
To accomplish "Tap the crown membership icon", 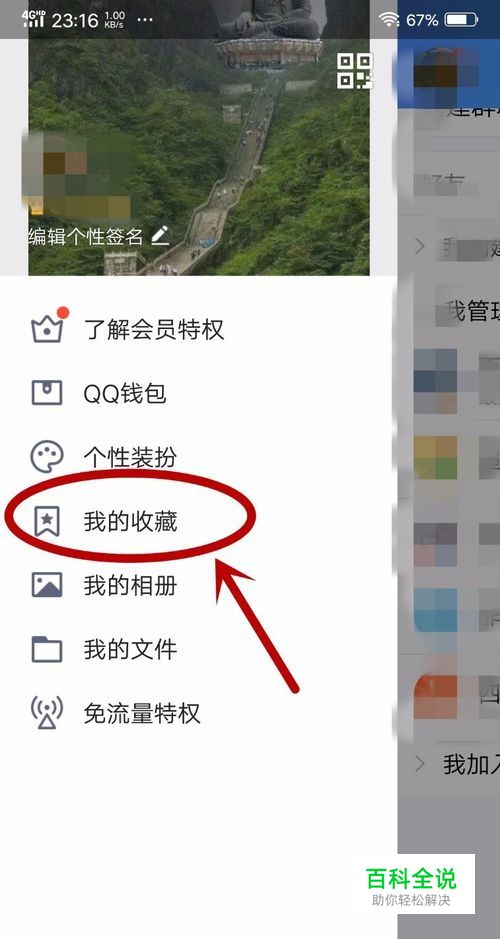I will pos(47,326).
